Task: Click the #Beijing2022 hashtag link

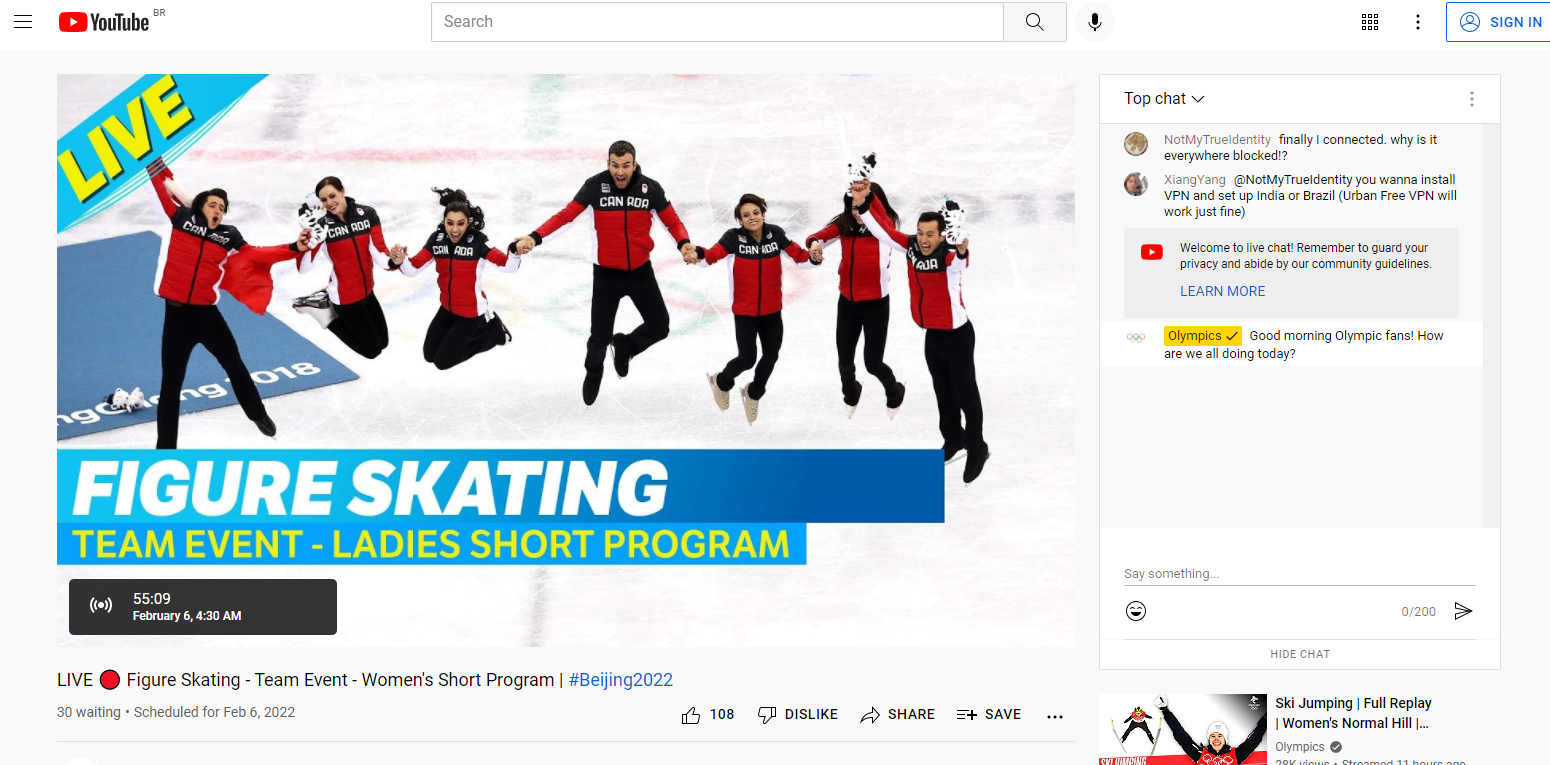Action: tap(620, 680)
